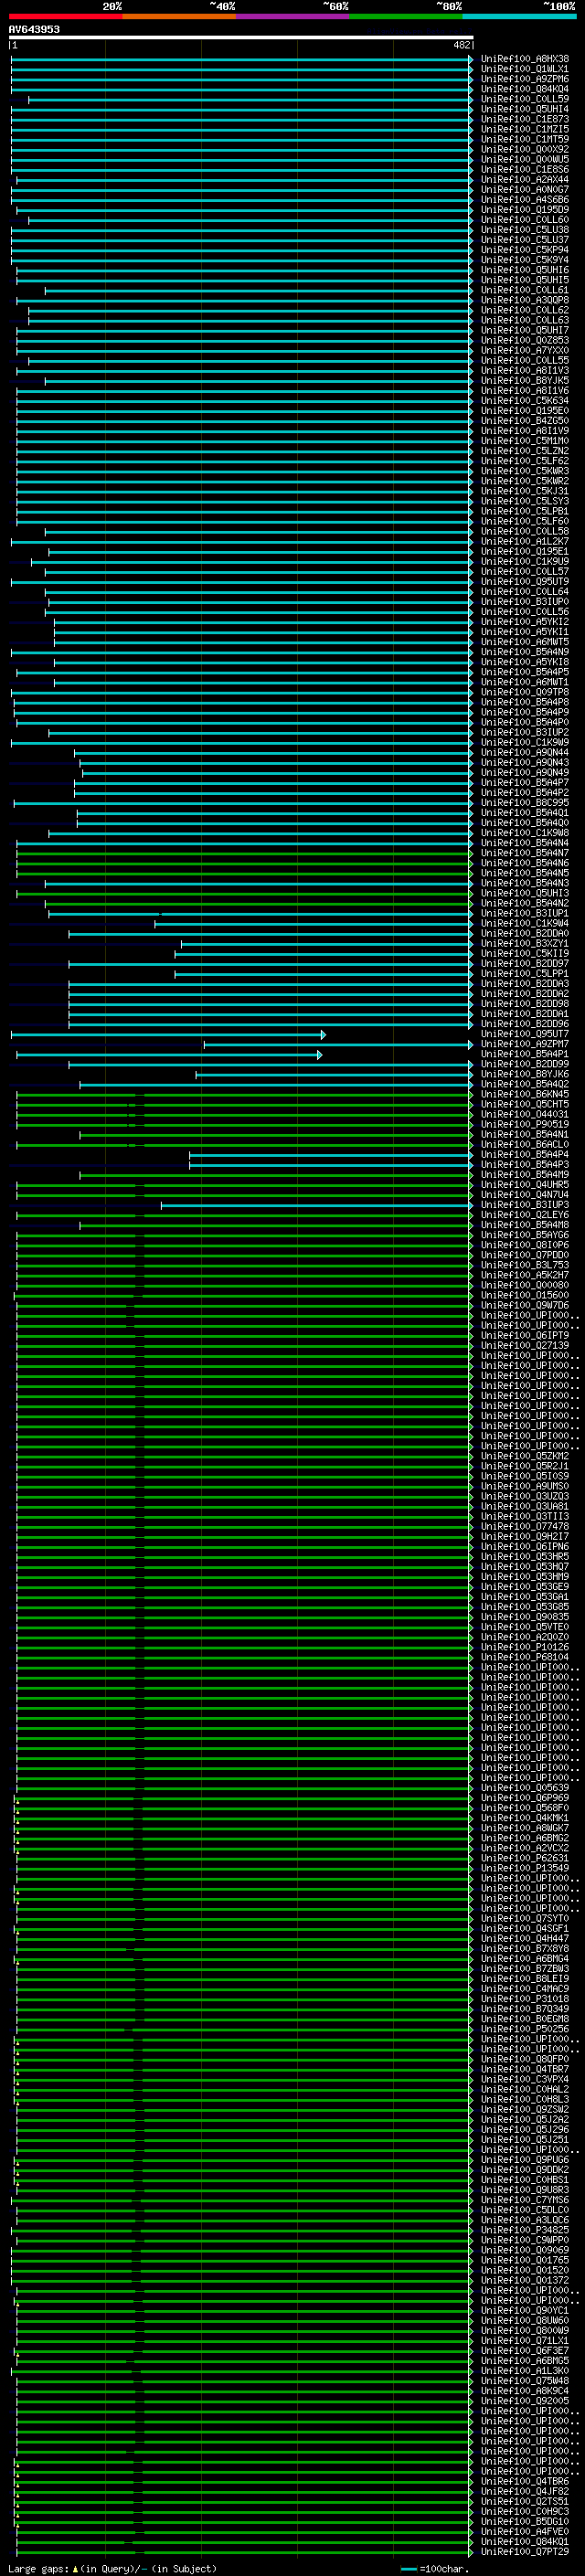
Task: Select hit label UniRef100_Q8I0P6
Action: pos(525,1245)
